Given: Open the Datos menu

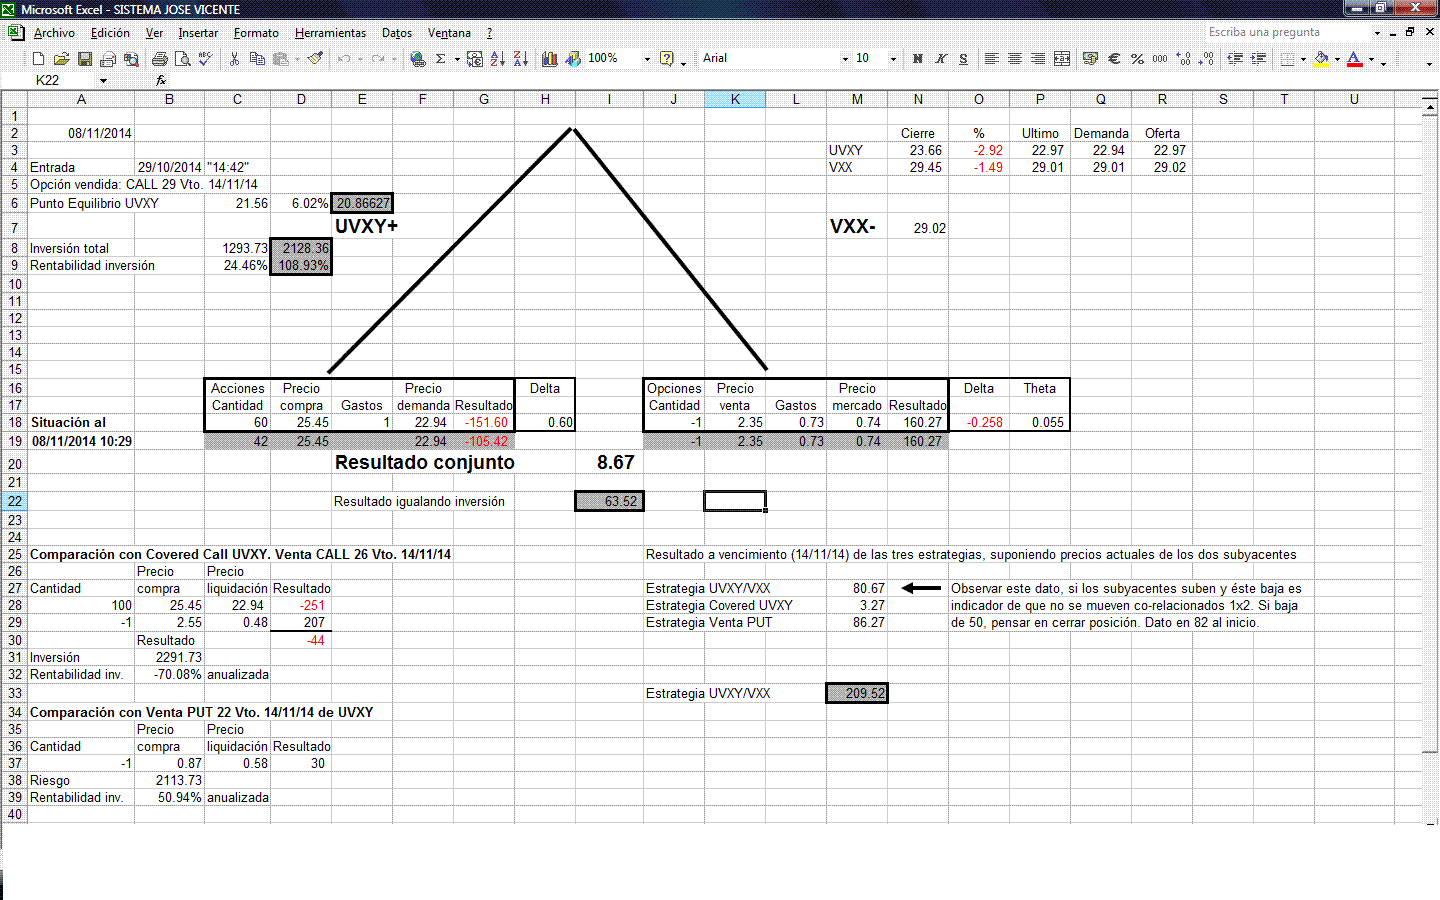Looking at the screenshot, I should pyautogui.click(x=397, y=33).
